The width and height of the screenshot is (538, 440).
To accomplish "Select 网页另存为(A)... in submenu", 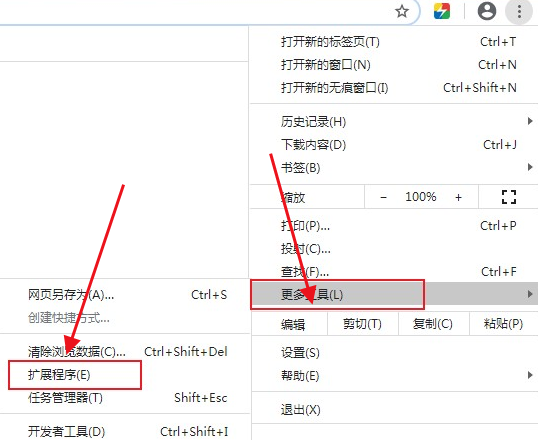I will [125, 295].
